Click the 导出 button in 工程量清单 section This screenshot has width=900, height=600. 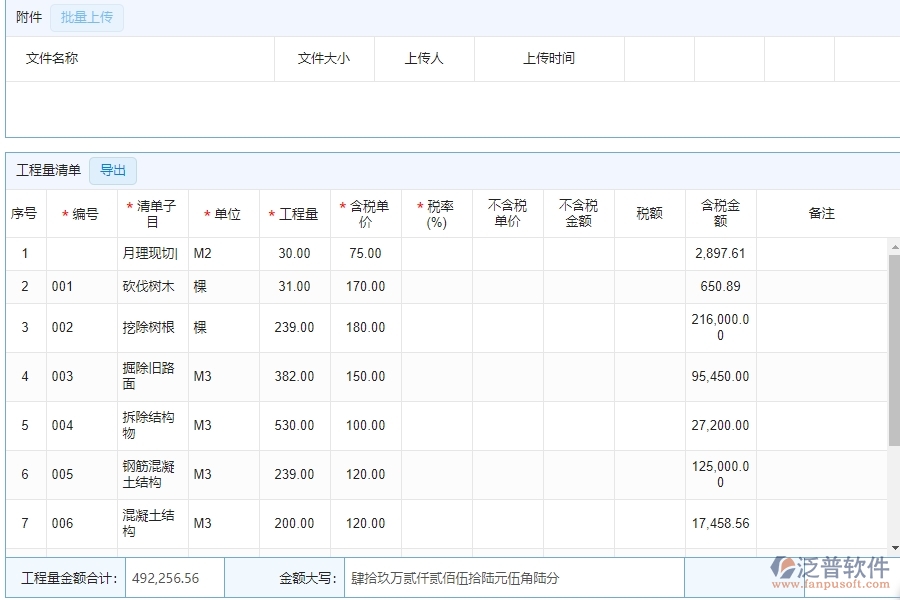coord(112,170)
